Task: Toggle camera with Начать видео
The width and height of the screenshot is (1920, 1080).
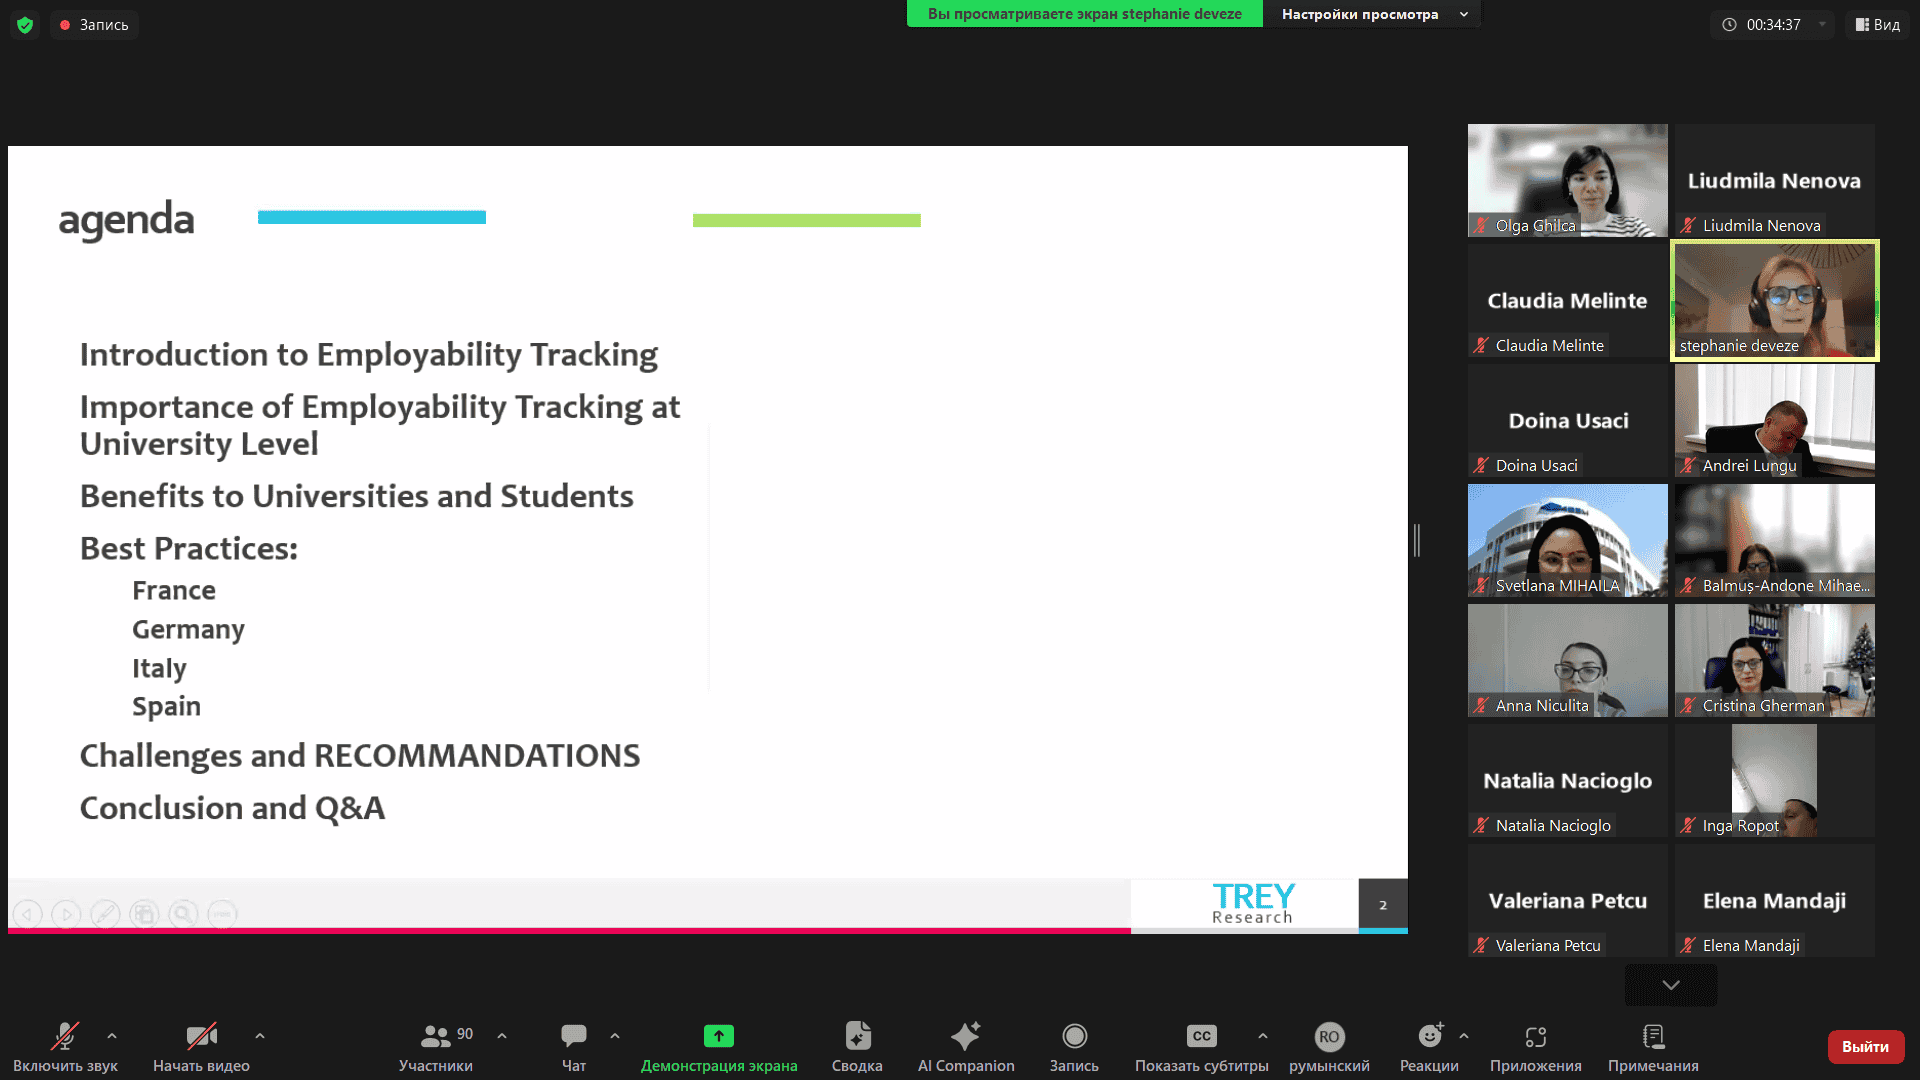Action: click(x=201, y=1036)
